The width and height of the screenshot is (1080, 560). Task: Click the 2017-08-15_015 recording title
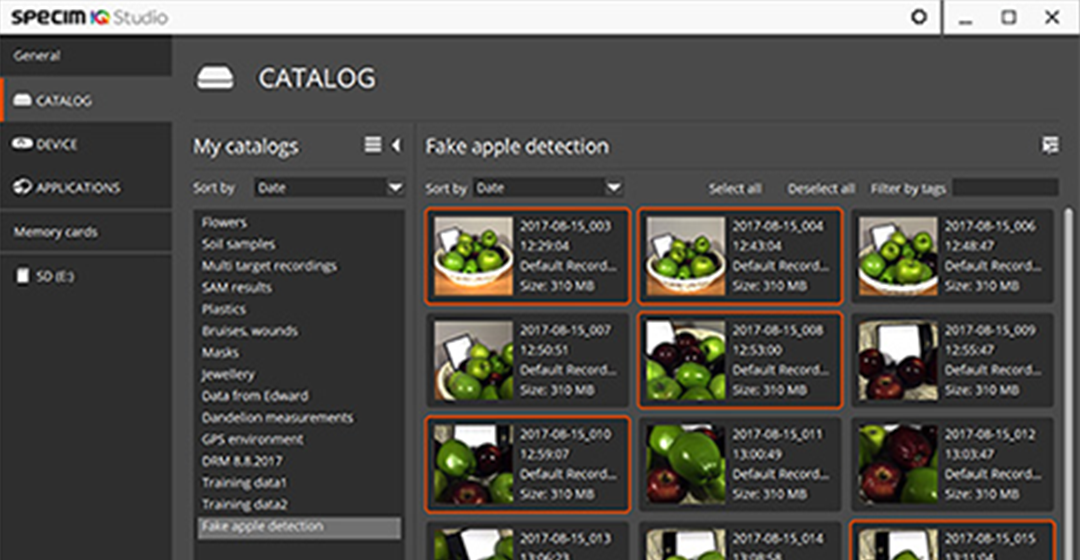(x=990, y=539)
